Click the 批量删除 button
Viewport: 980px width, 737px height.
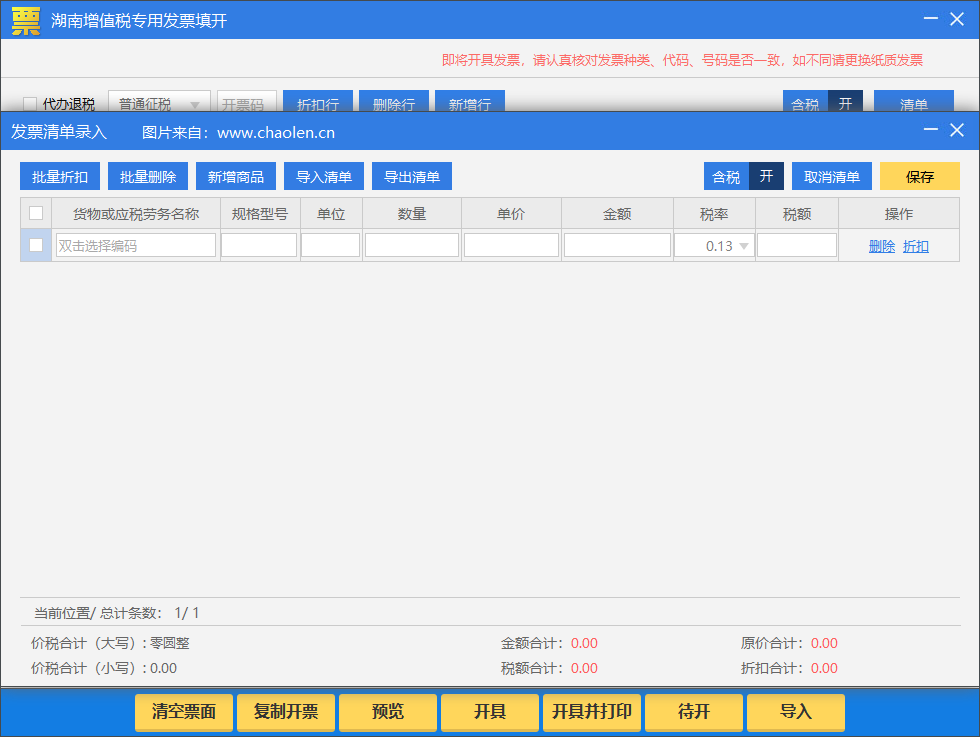pos(148,176)
